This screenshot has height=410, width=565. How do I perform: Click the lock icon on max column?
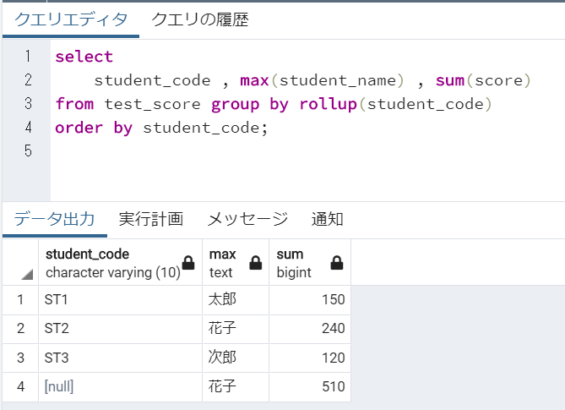click(255, 263)
